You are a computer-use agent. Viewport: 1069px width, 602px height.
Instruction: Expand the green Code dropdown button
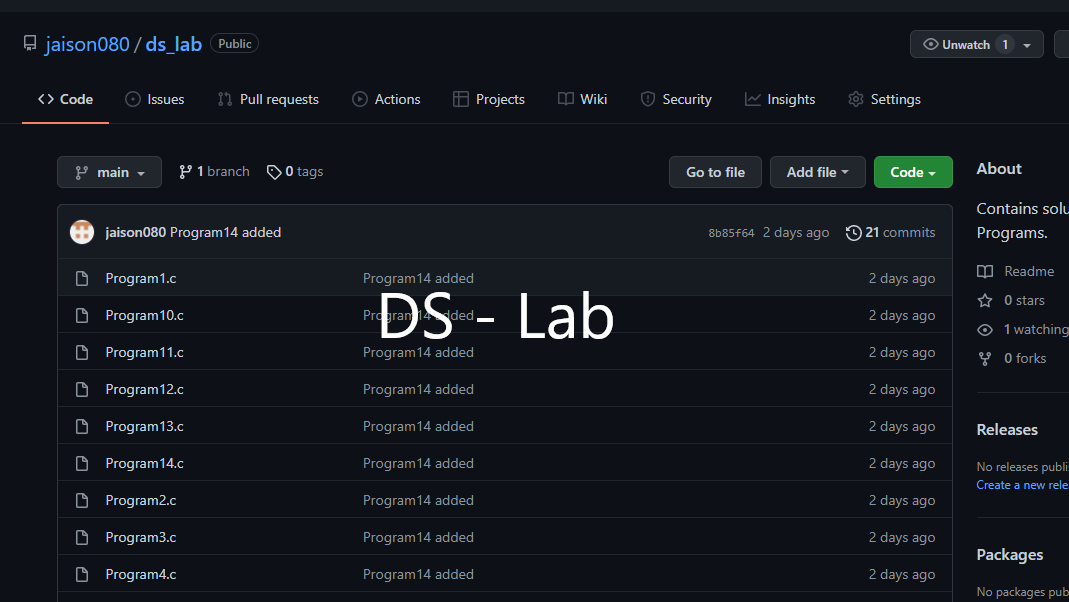(912, 172)
